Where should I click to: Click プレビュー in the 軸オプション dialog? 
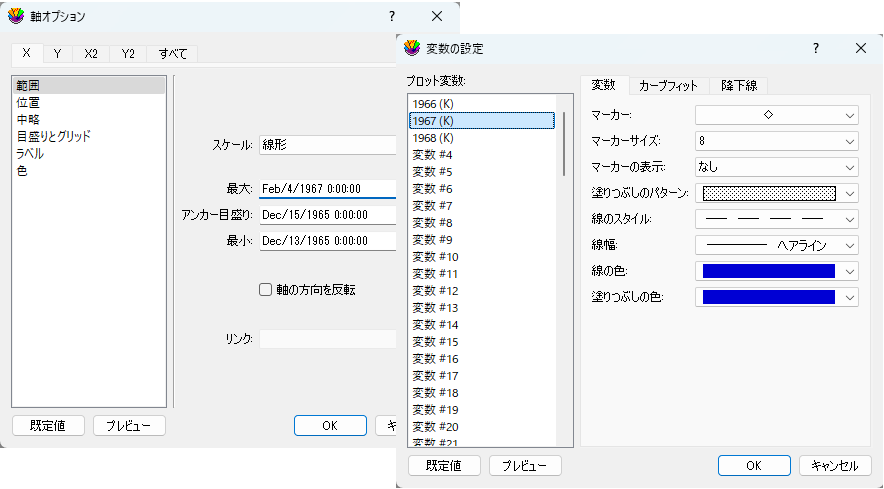tap(129, 426)
